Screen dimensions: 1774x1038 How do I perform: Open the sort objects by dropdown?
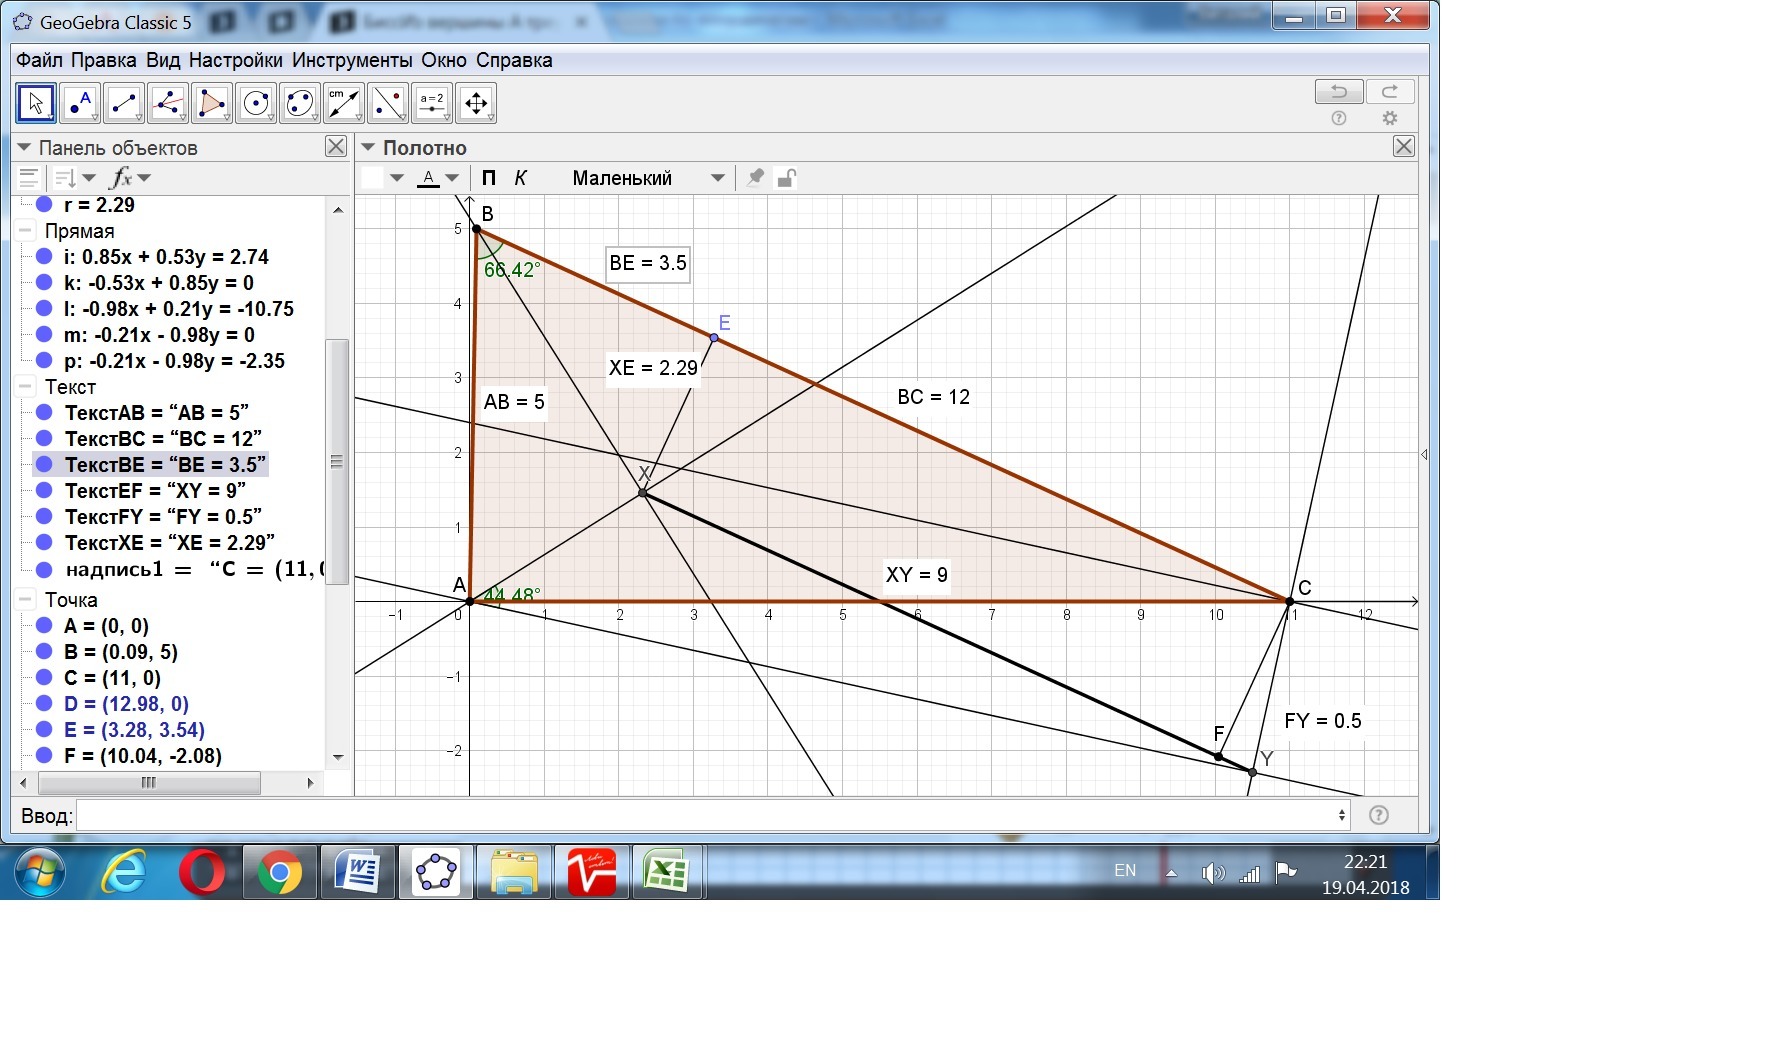[x=75, y=178]
